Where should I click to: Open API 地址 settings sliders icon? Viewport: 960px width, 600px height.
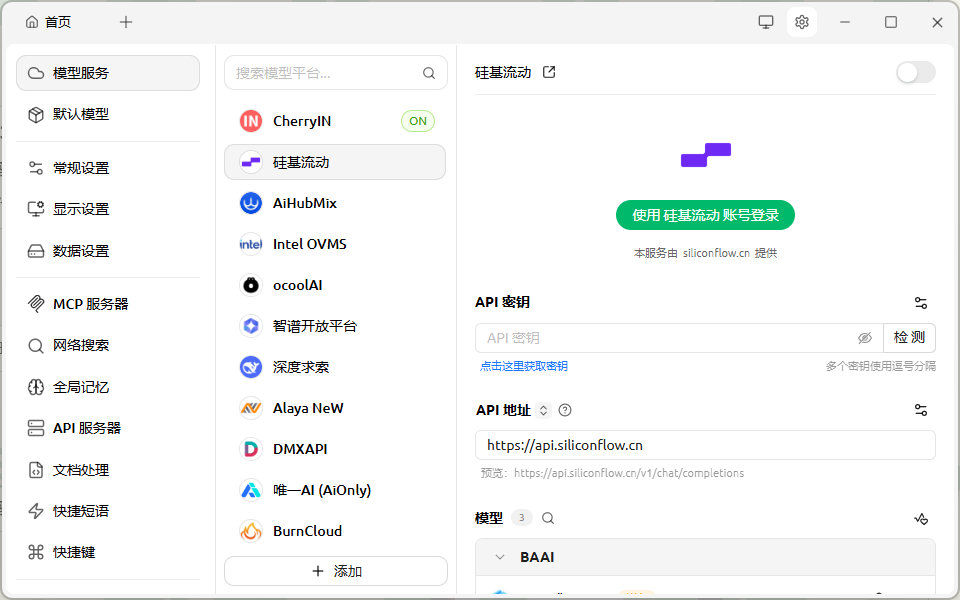tap(921, 410)
